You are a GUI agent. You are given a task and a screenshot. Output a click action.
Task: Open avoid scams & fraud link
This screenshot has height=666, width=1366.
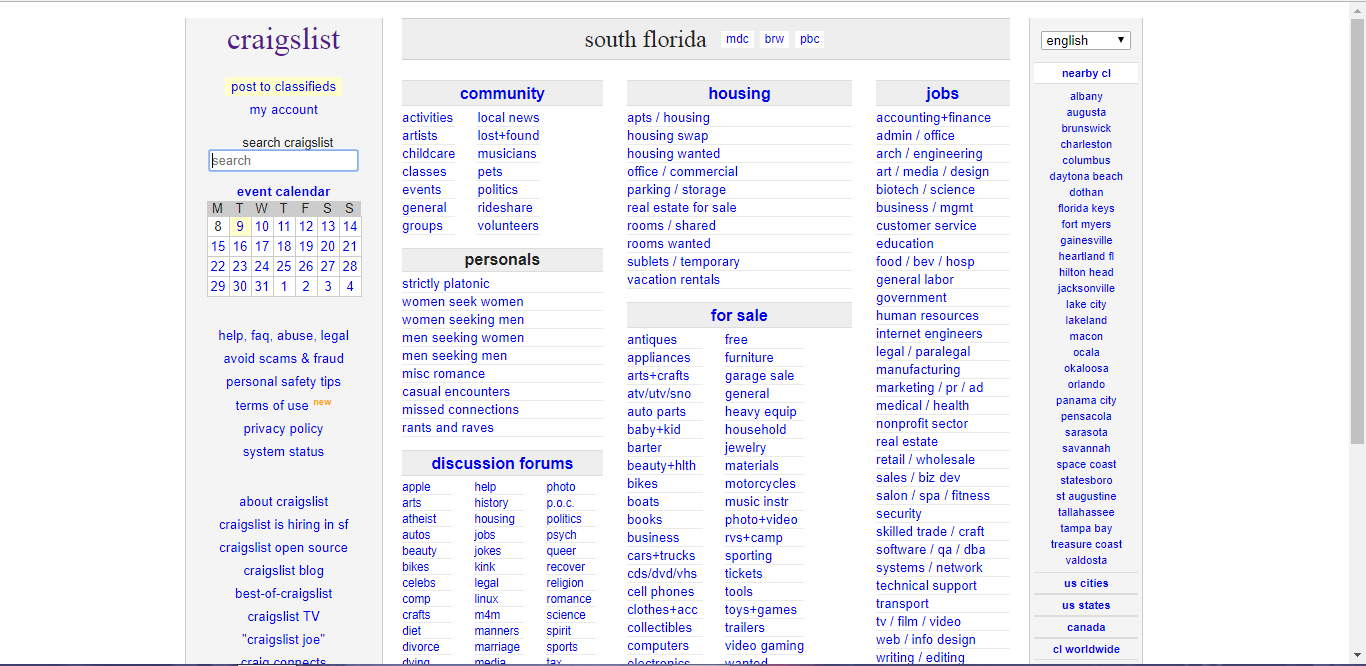[x=283, y=359]
